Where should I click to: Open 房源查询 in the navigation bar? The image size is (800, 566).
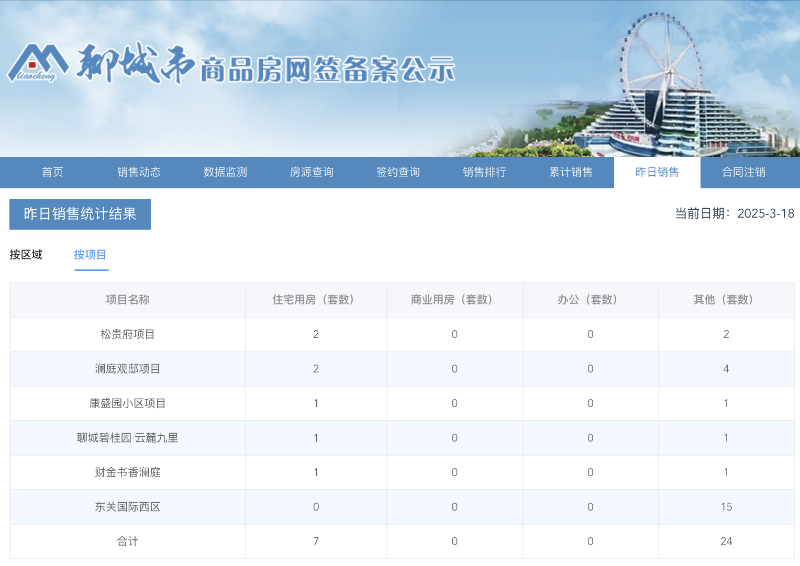pos(312,173)
